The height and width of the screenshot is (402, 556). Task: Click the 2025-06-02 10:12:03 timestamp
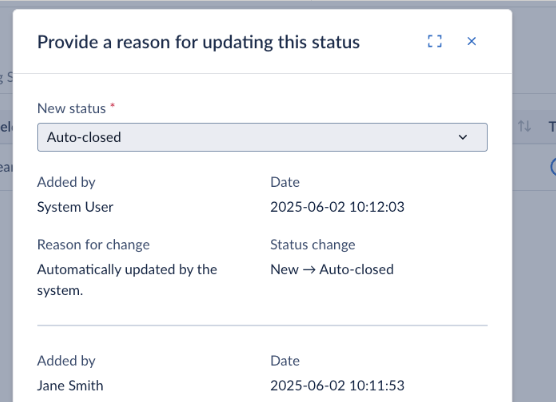pyautogui.click(x=337, y=207)
